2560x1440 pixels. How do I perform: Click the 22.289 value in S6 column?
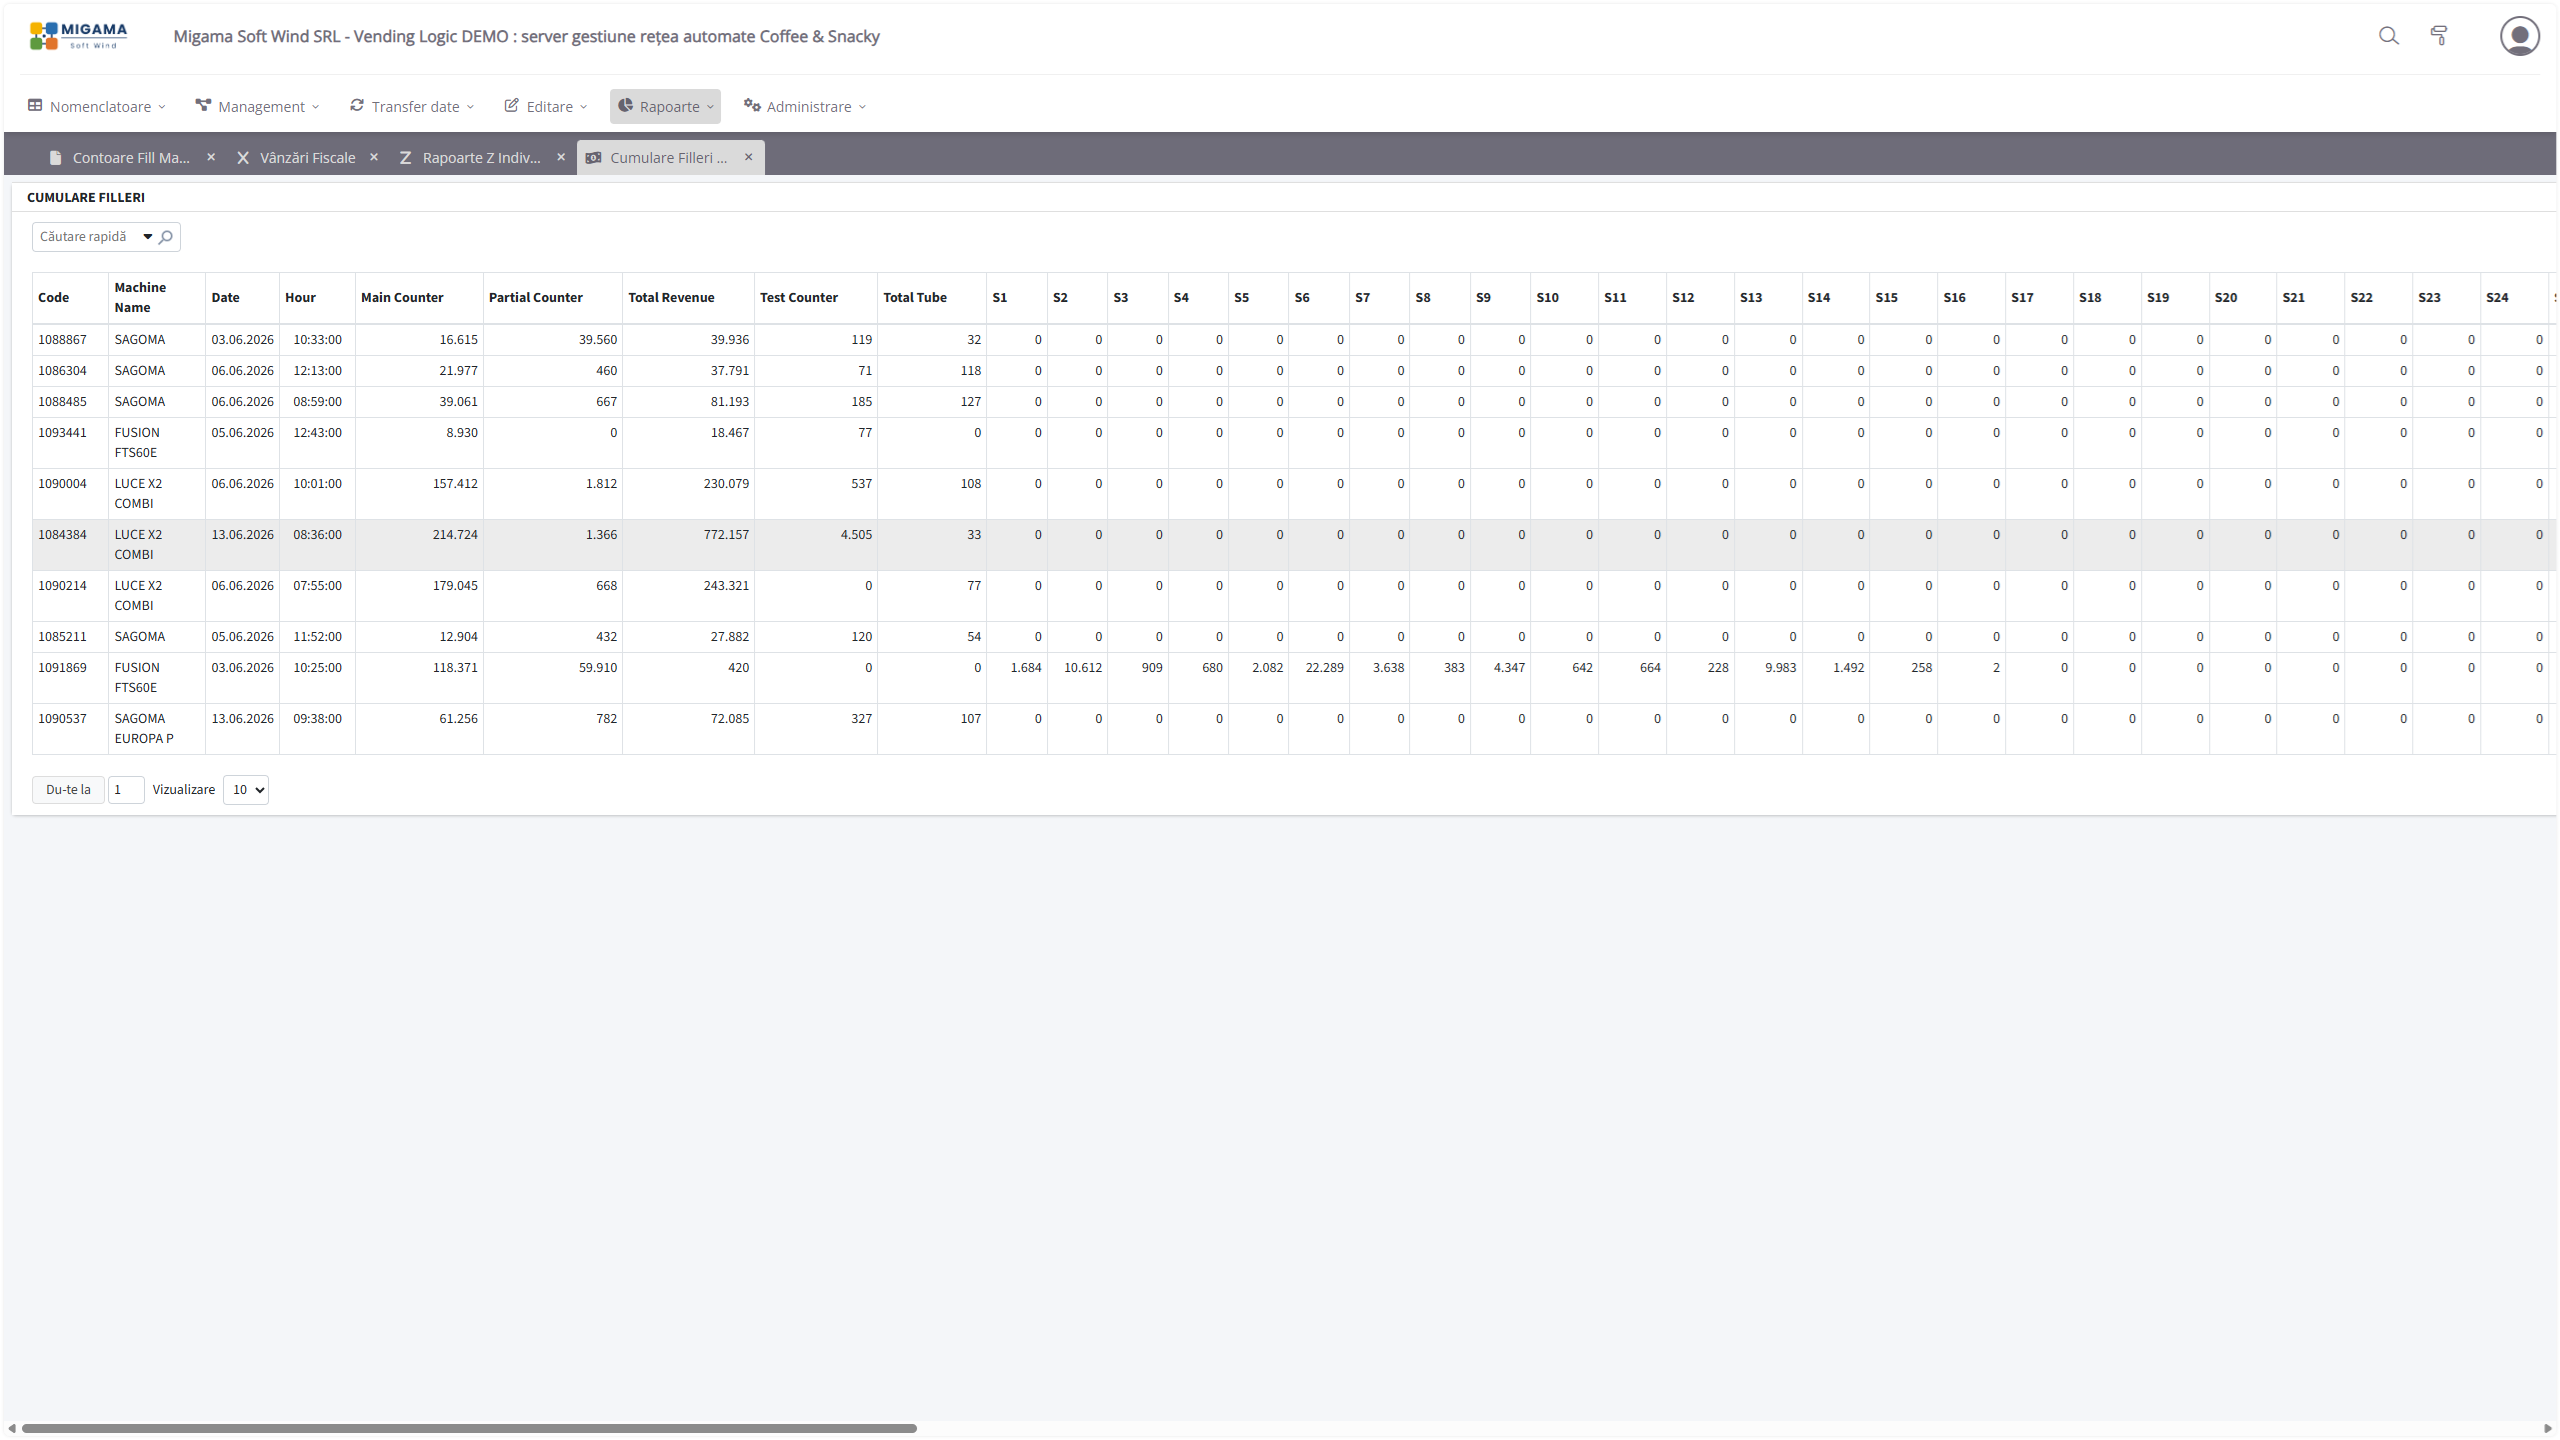click(x=1324, y=668)
